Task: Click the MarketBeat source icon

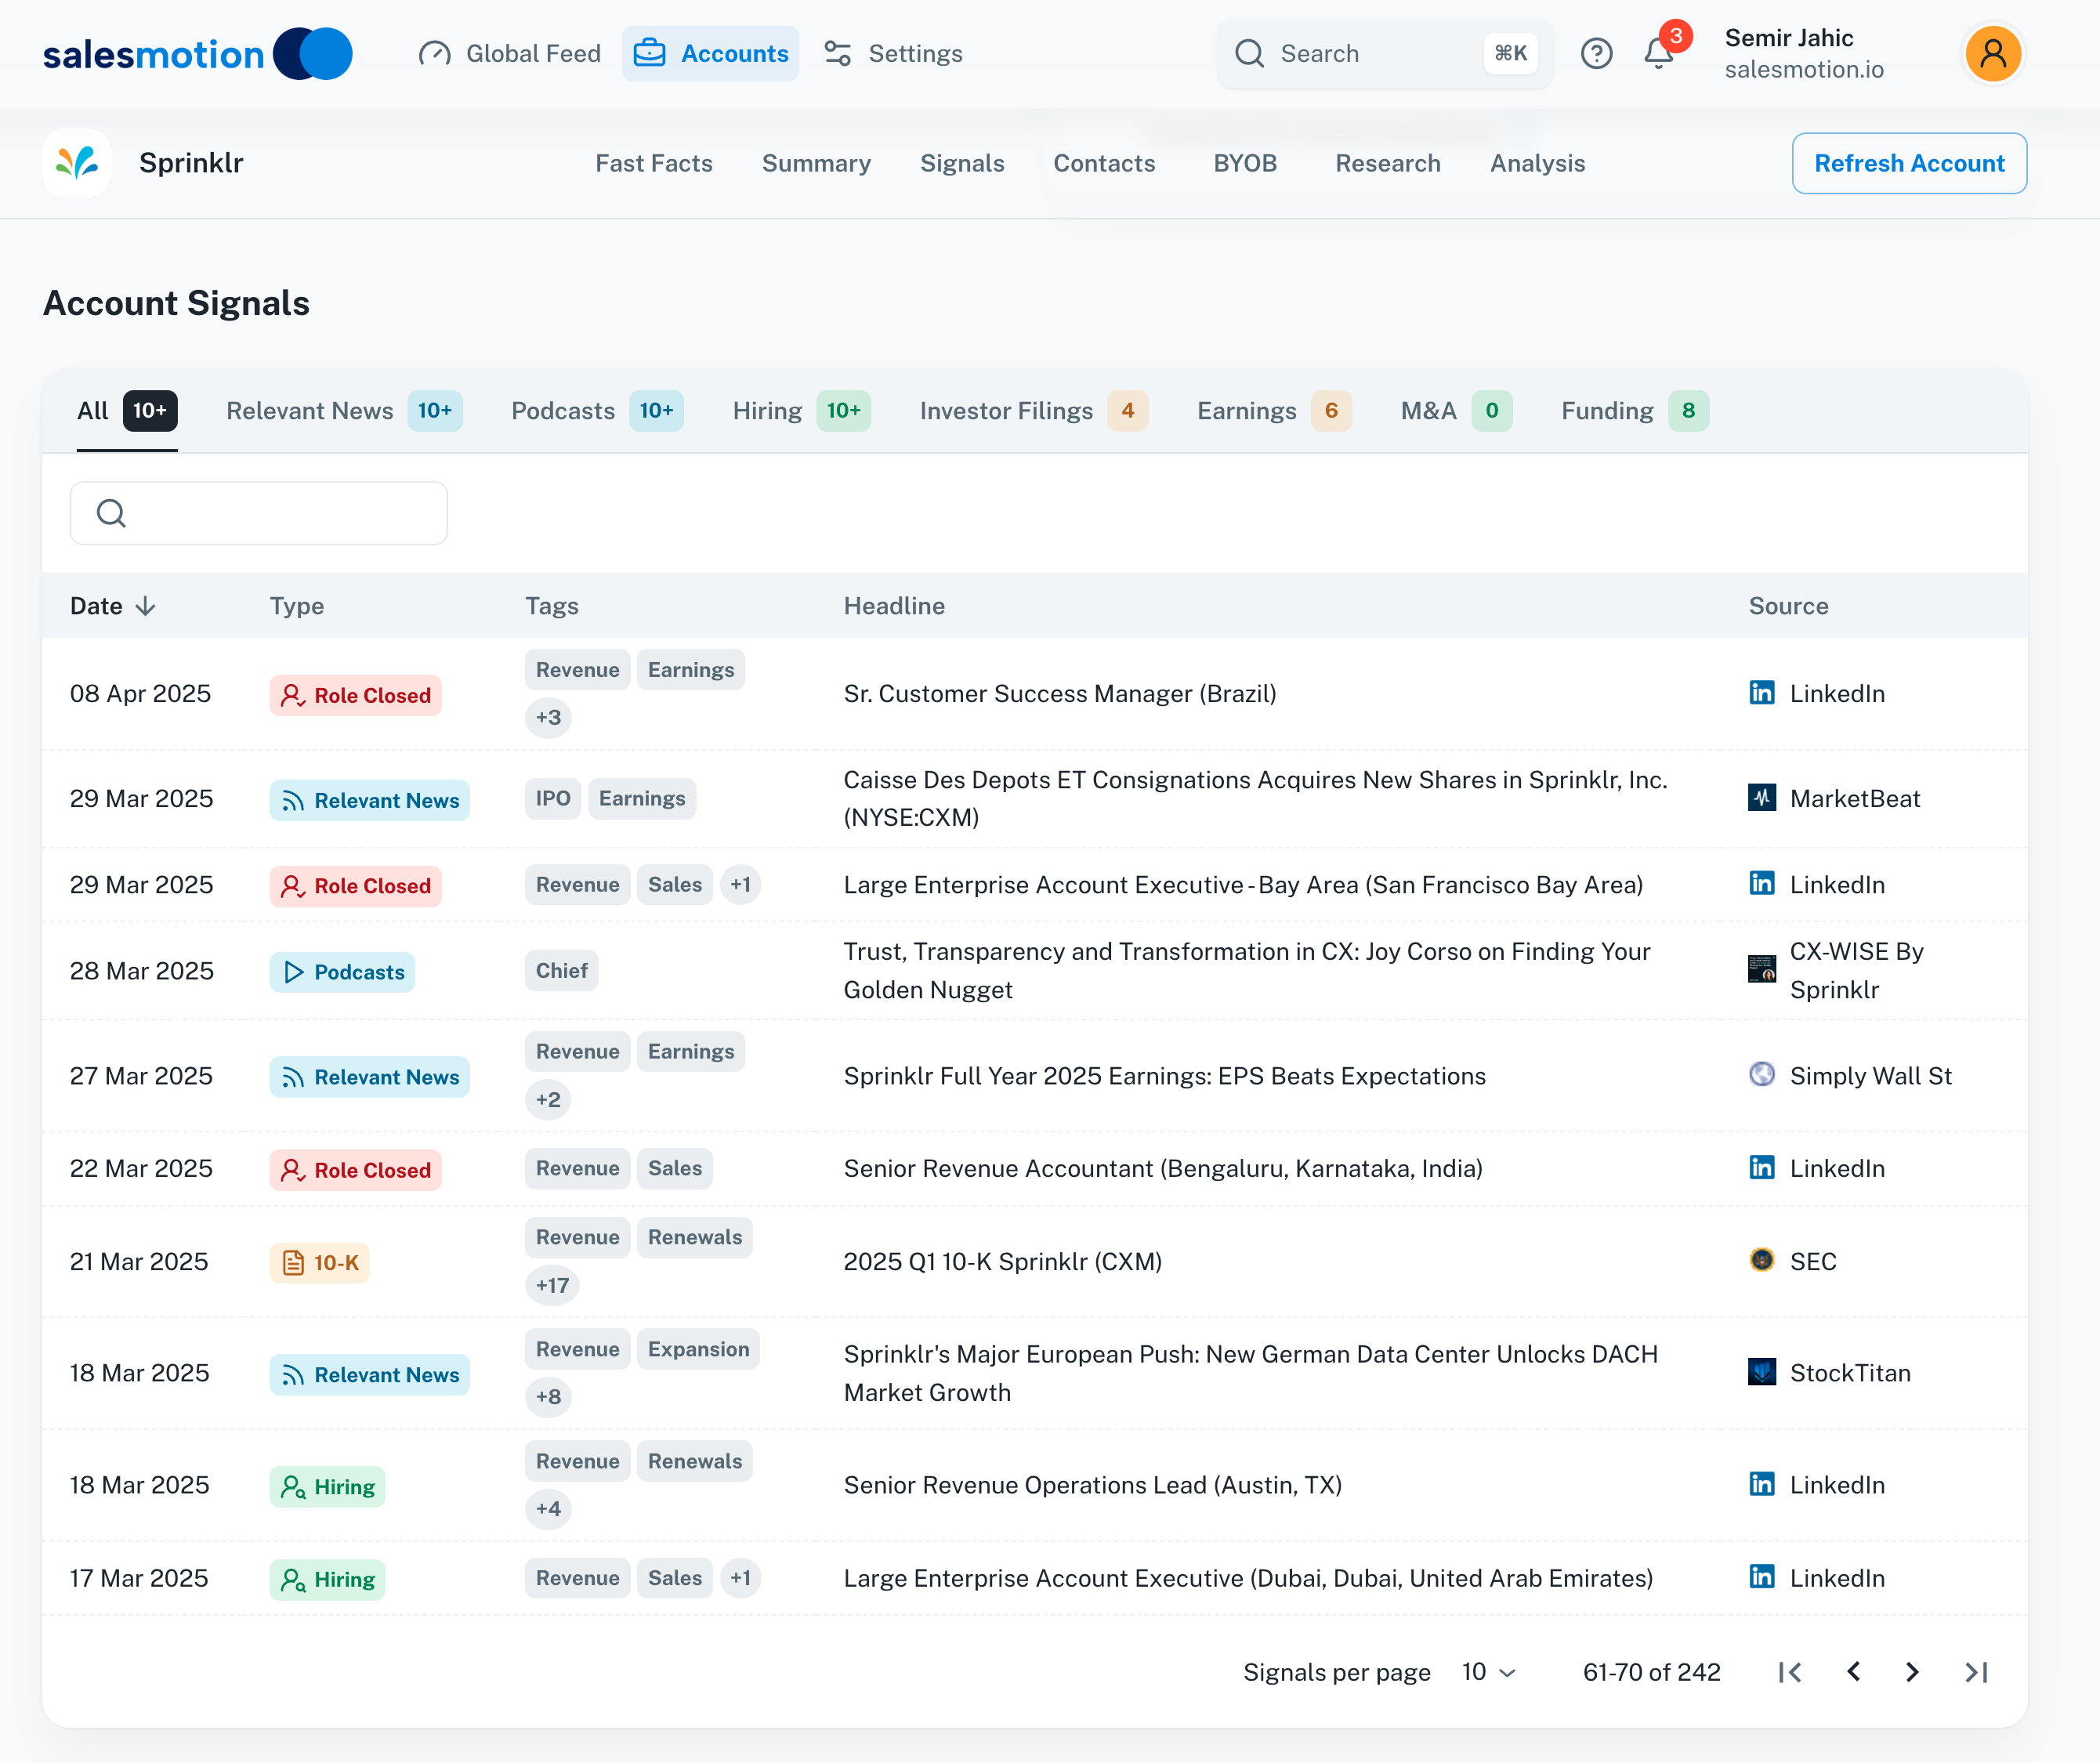Action: click(1762, 798)
